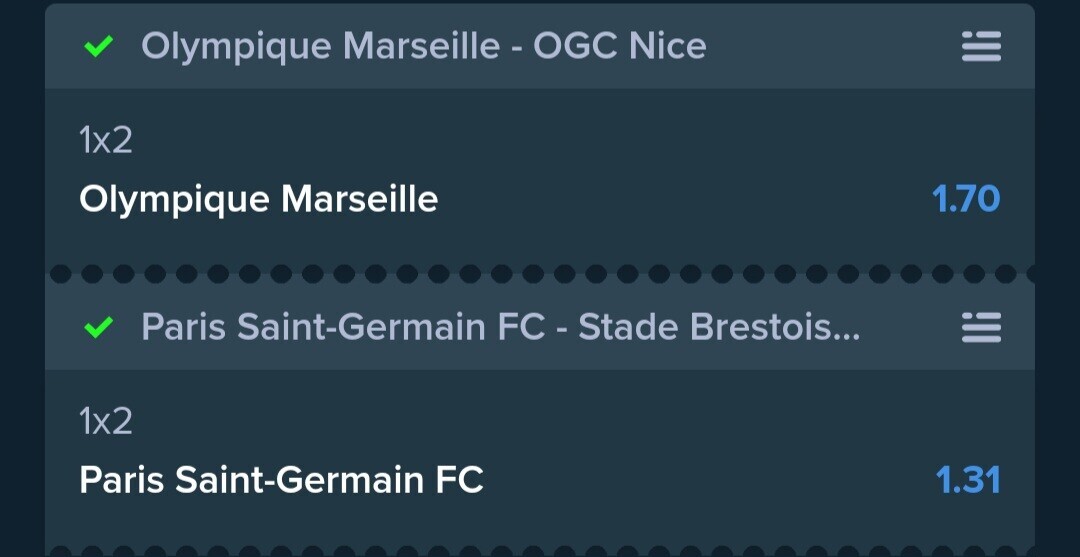Select gray 'Paris Saint-Germain FC' in second match header
This screenshot has width=1080, height=557.
343,328
